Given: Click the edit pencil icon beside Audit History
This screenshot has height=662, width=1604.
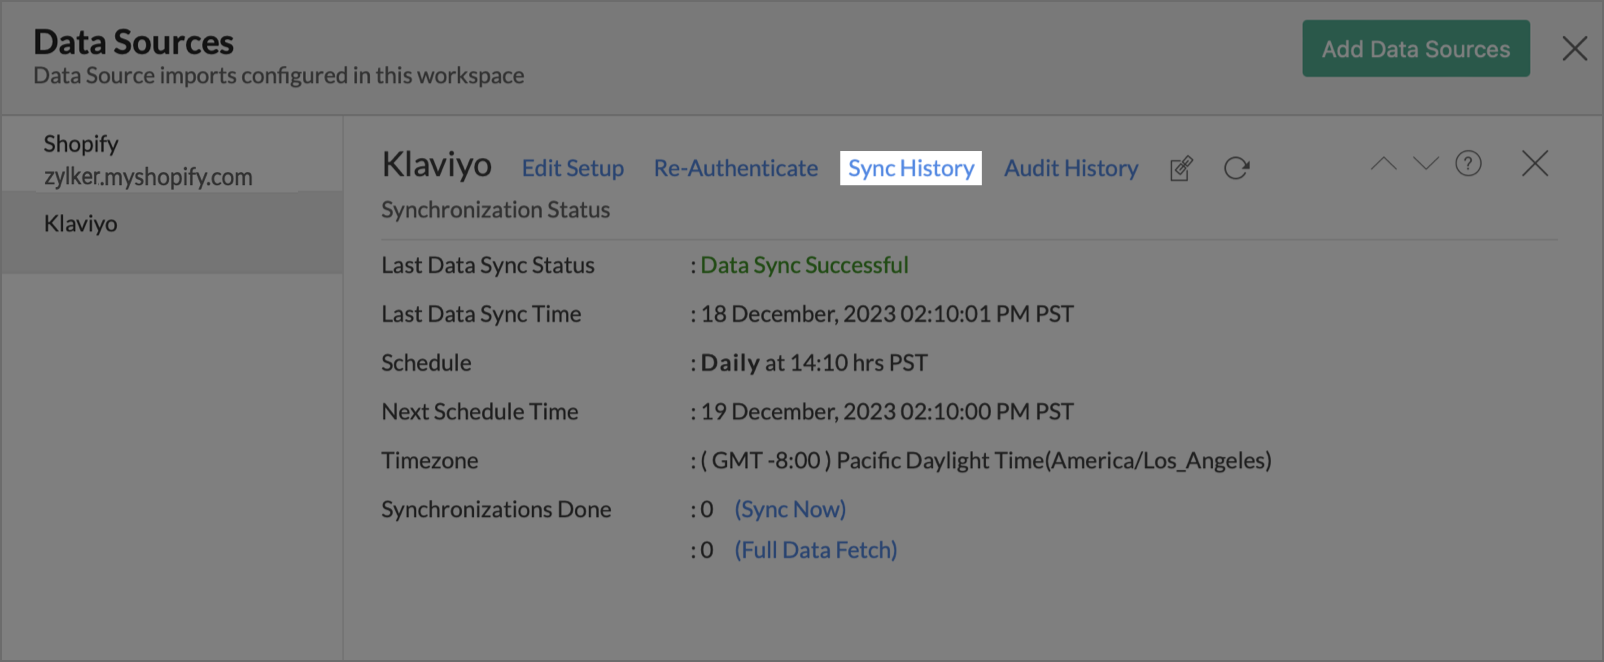Looking at the screenshot, I should (1181, 168).
